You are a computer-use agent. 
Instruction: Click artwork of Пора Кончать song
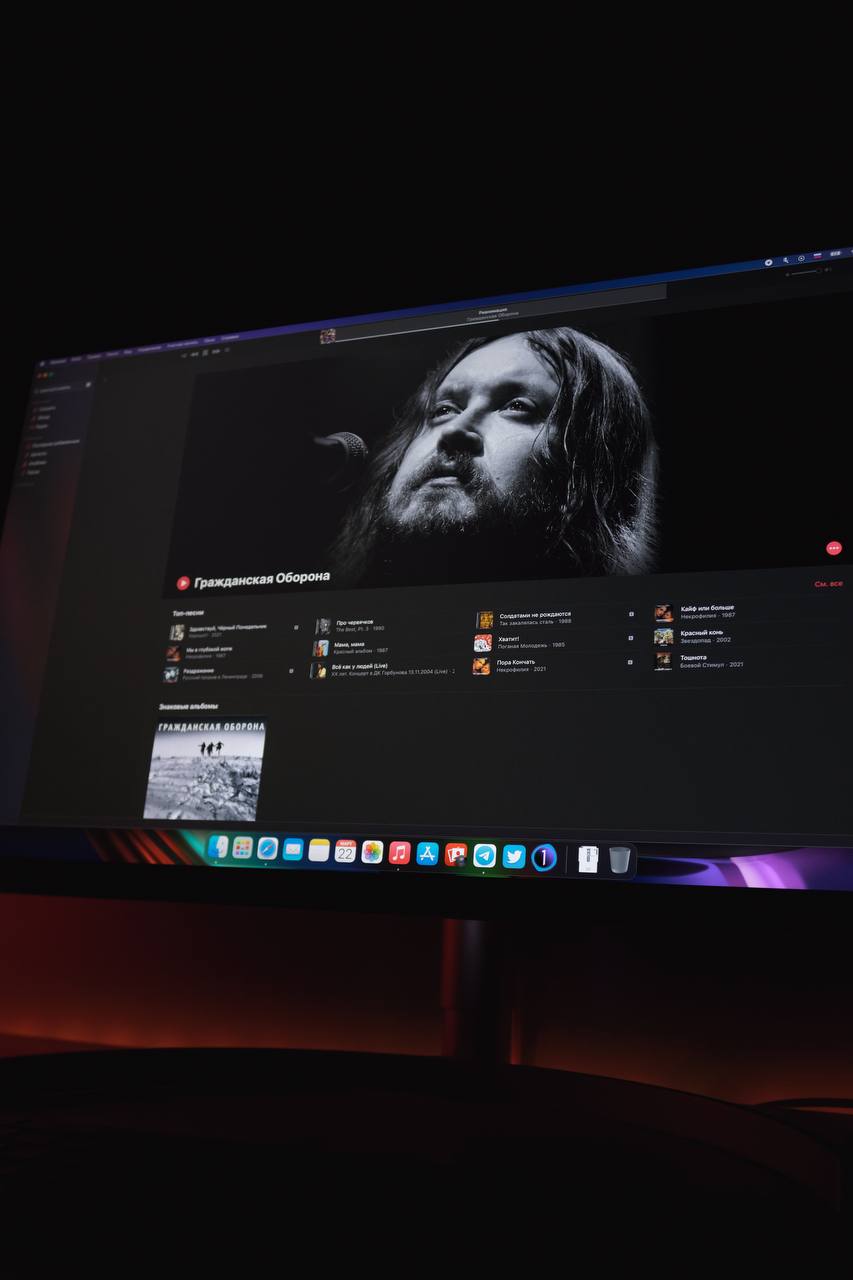coord(481,665)
